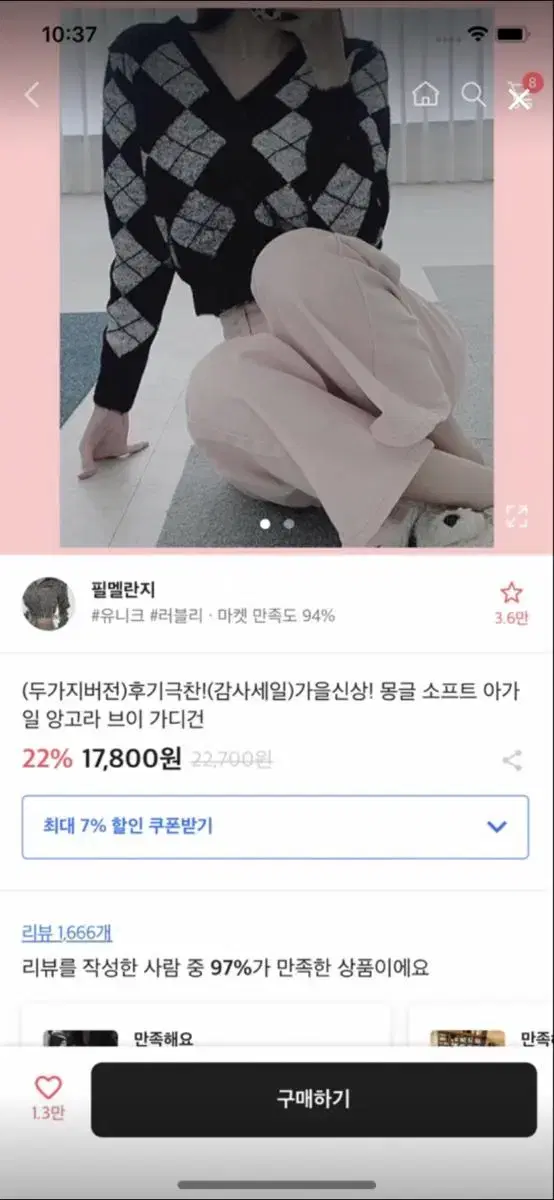Open the second review card thumbnail
554x1200 pixels.
(x=467, y=1038)
